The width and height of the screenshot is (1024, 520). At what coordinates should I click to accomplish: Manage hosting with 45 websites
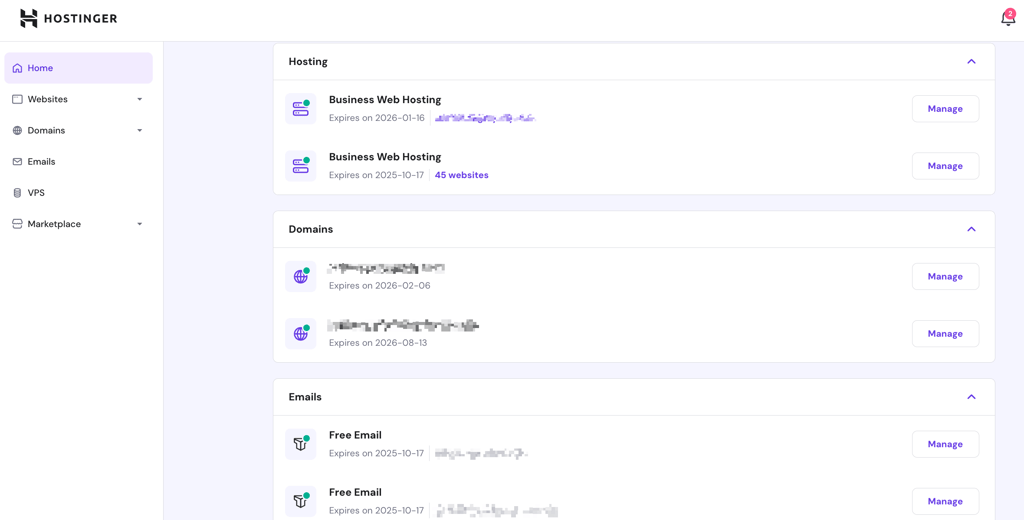coord(946,166)
